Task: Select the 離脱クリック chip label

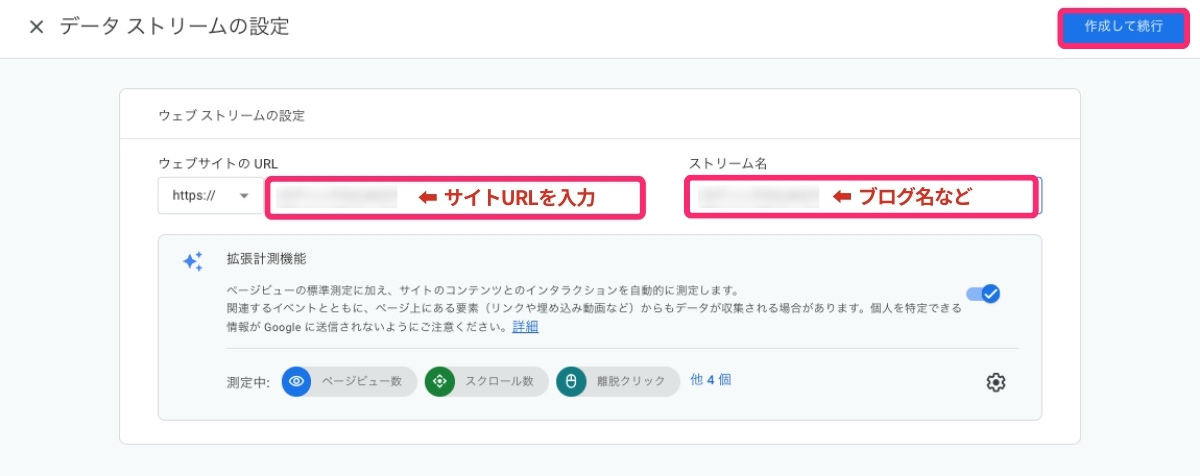Action: (x=630, y=381)
